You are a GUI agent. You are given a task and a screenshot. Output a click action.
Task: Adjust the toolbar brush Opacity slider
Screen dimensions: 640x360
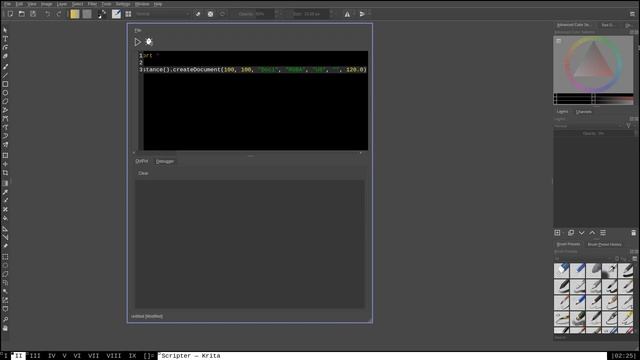coord(253,14)
